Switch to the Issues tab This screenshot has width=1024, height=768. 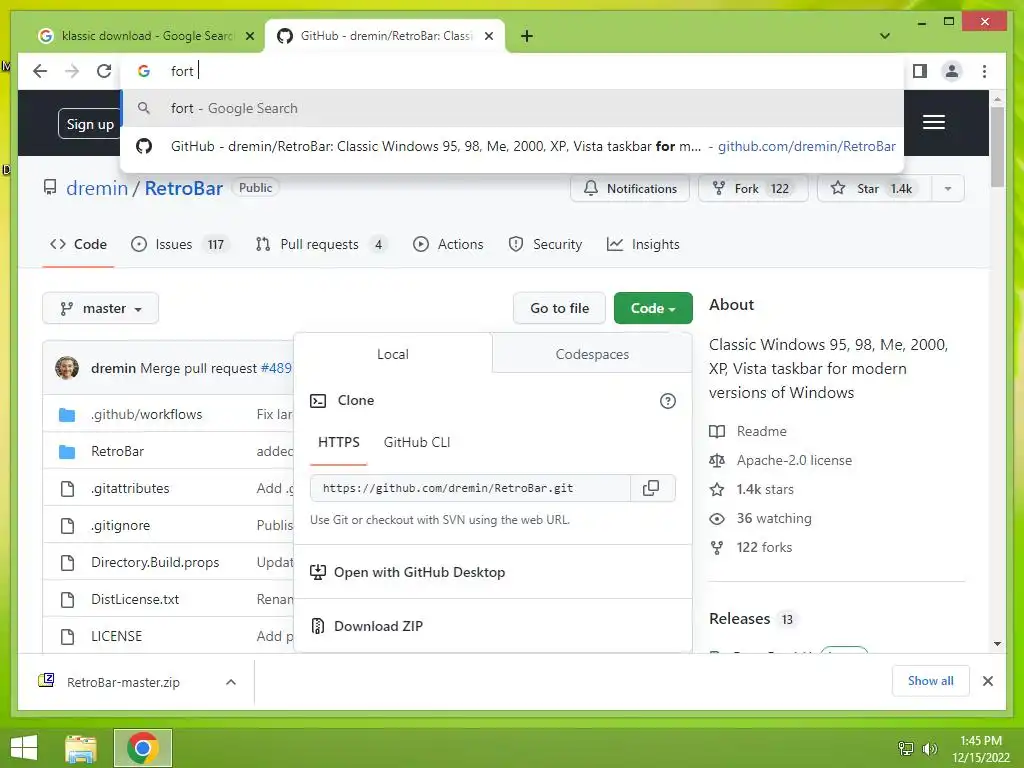coord(178,244)
